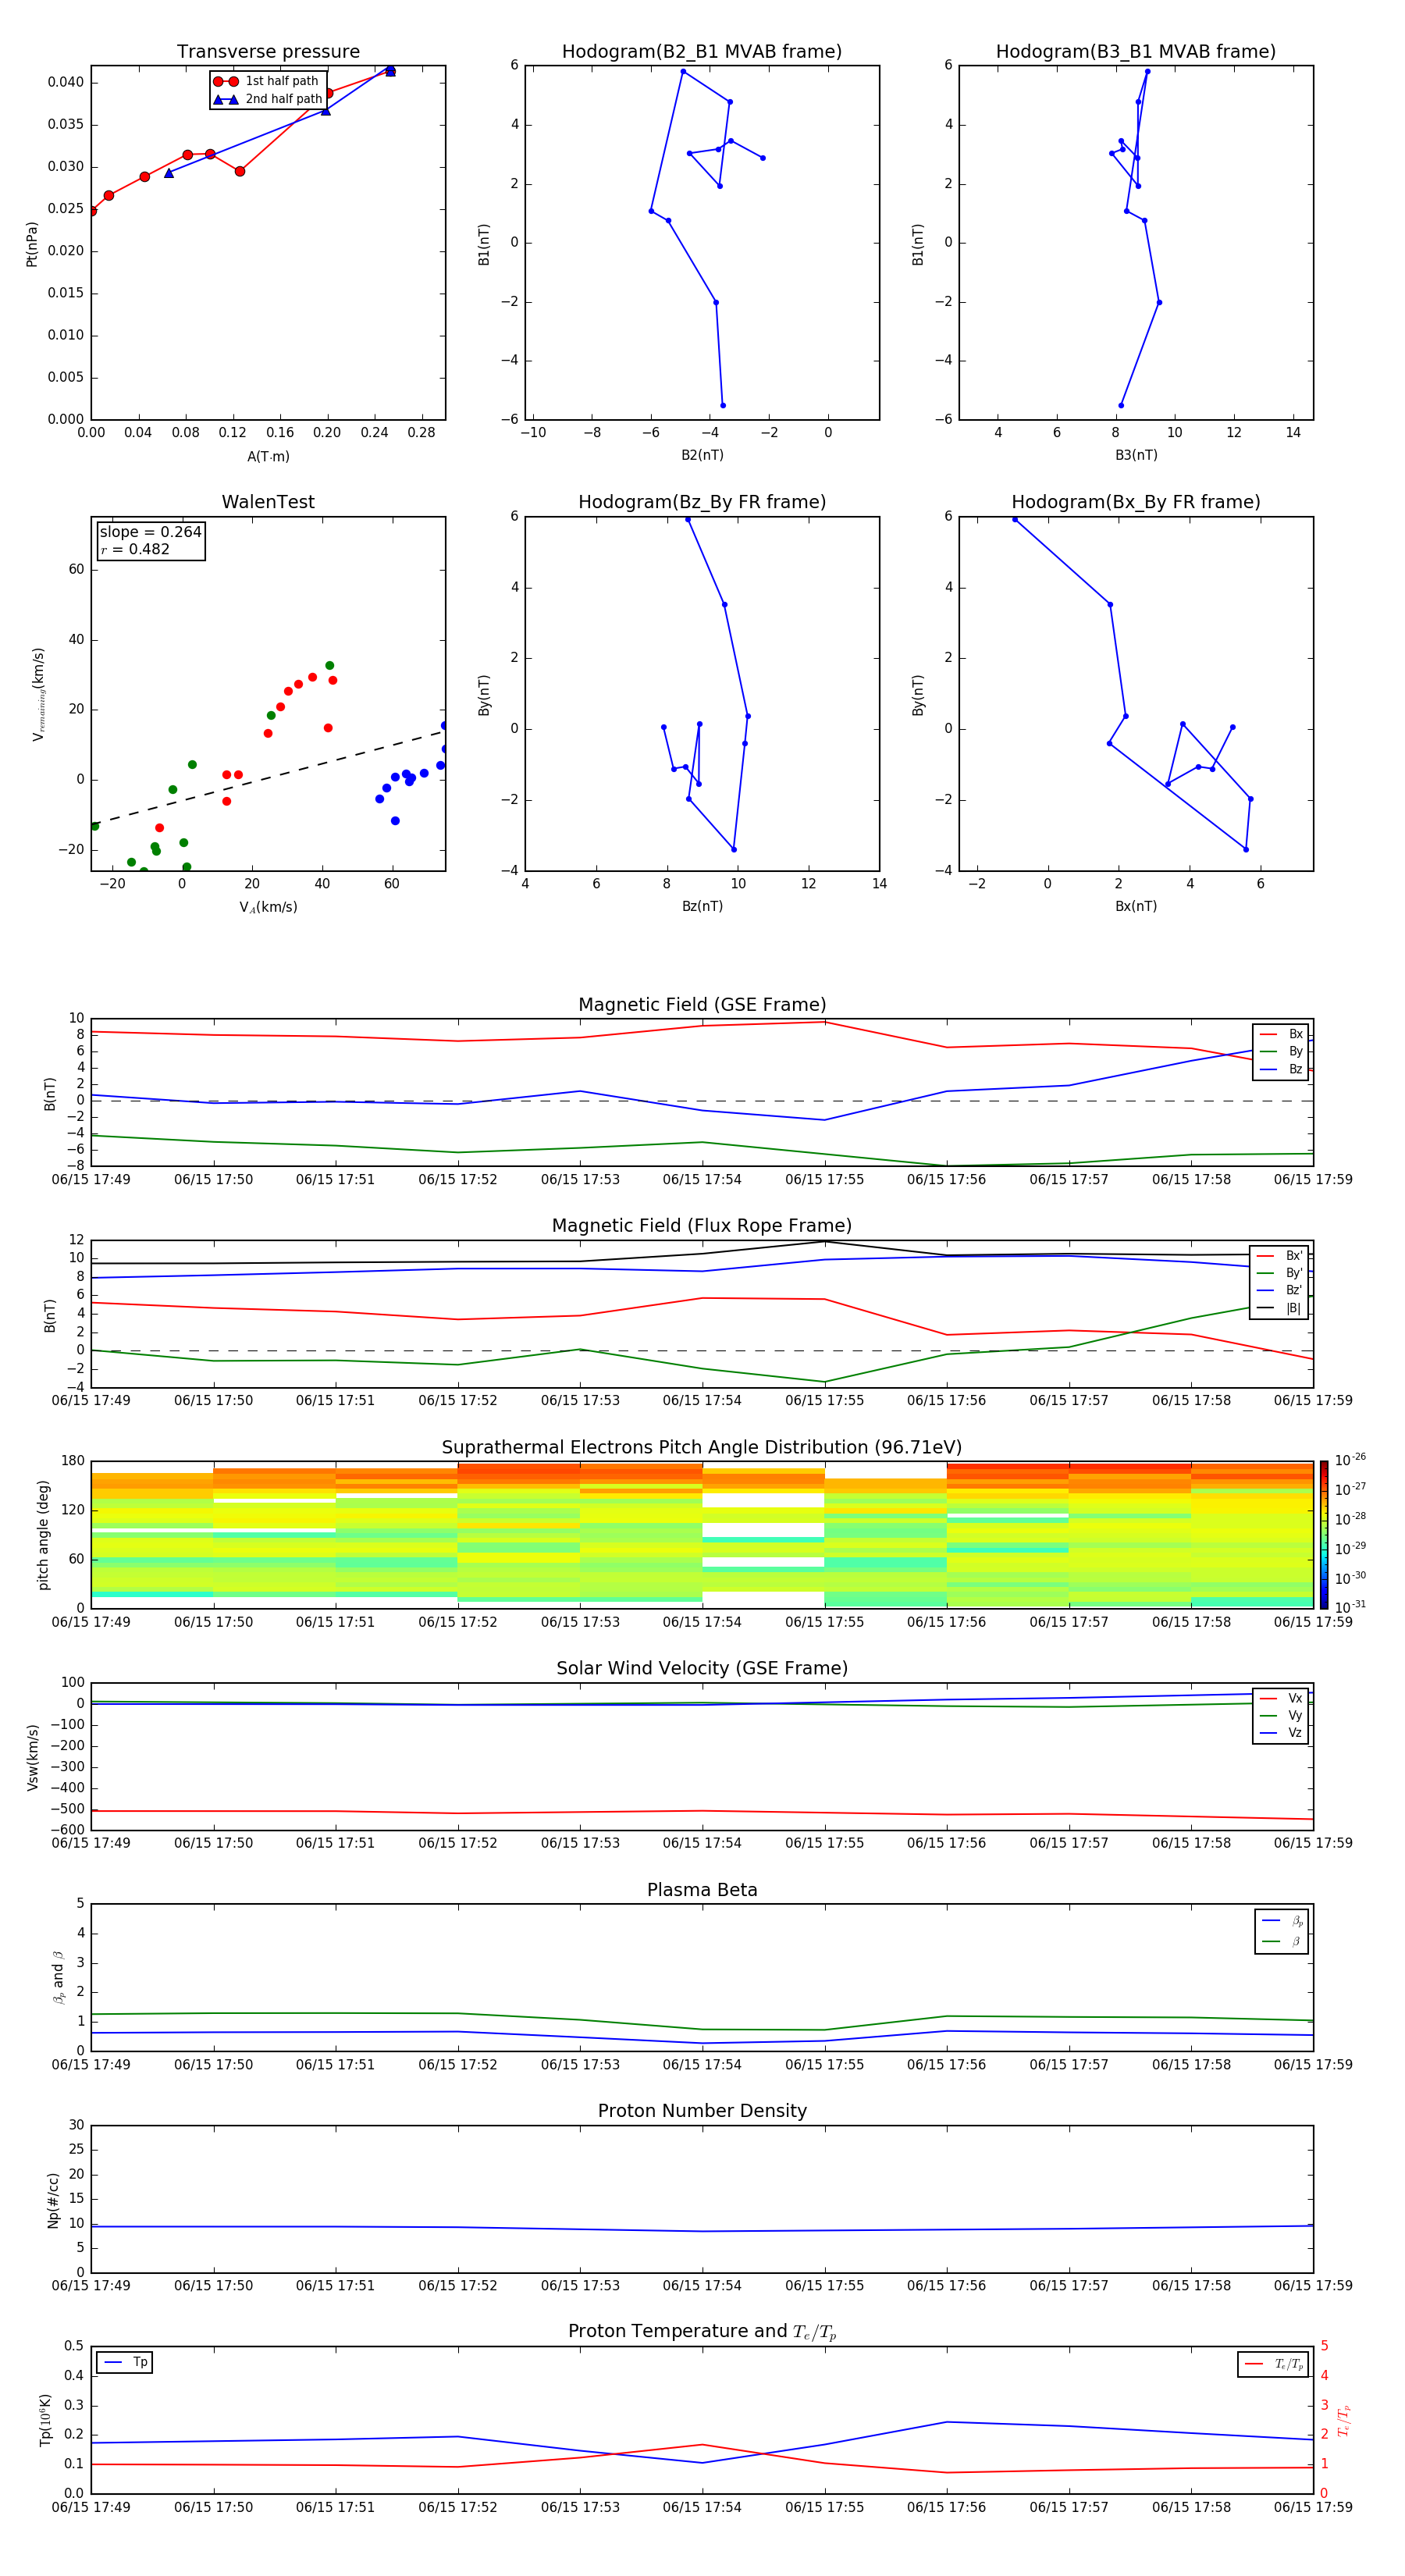1405x2576 pixels.
Task: Click the 'Proton Temperature and Te/Tp' title
Action: click(x=702, y=2332)
